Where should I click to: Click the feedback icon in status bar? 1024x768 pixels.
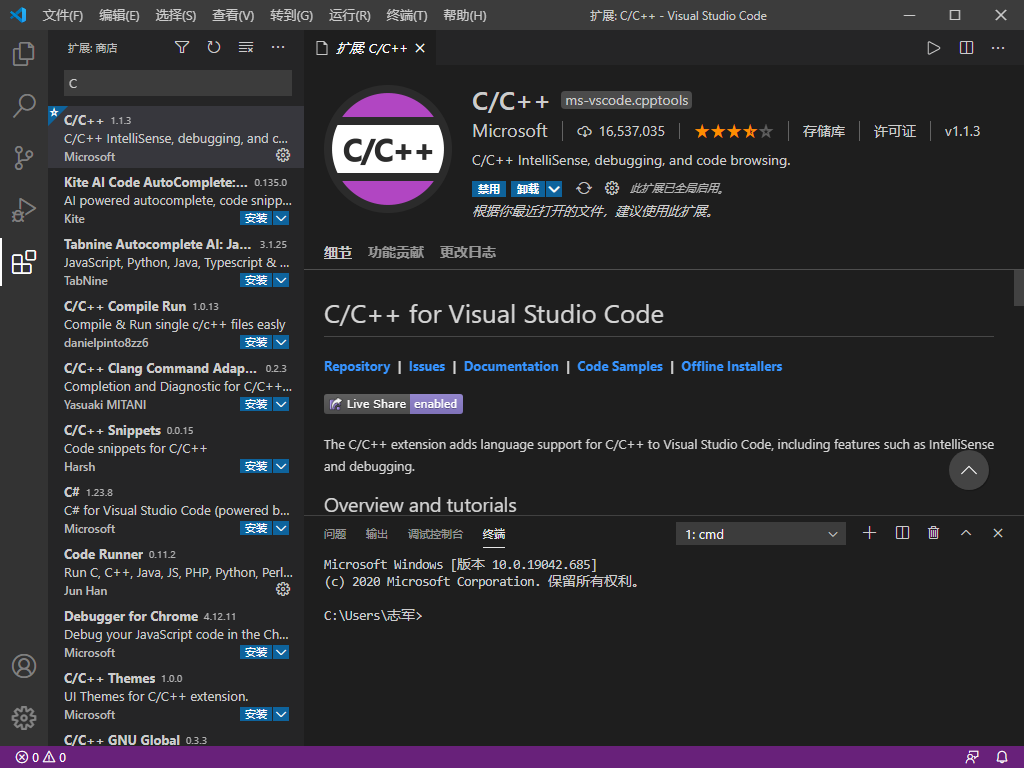972,758
